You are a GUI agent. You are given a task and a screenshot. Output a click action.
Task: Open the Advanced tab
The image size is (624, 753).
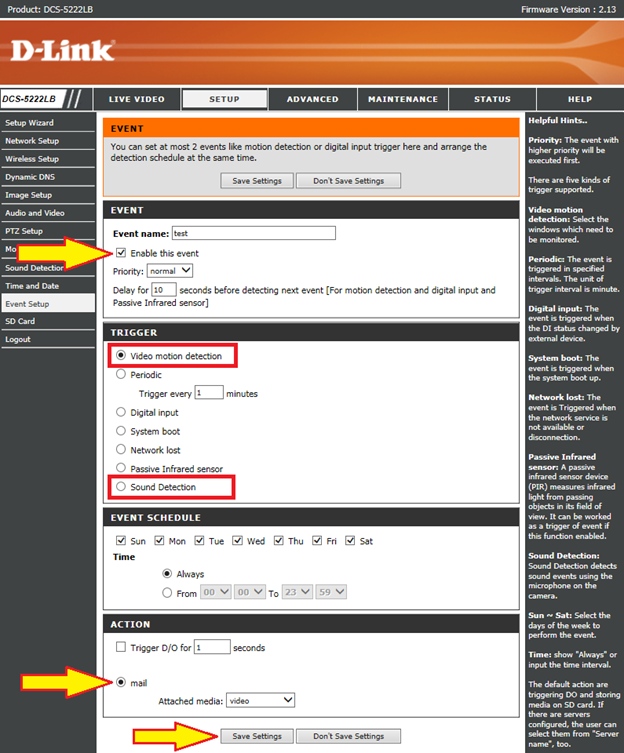(312, 99)
